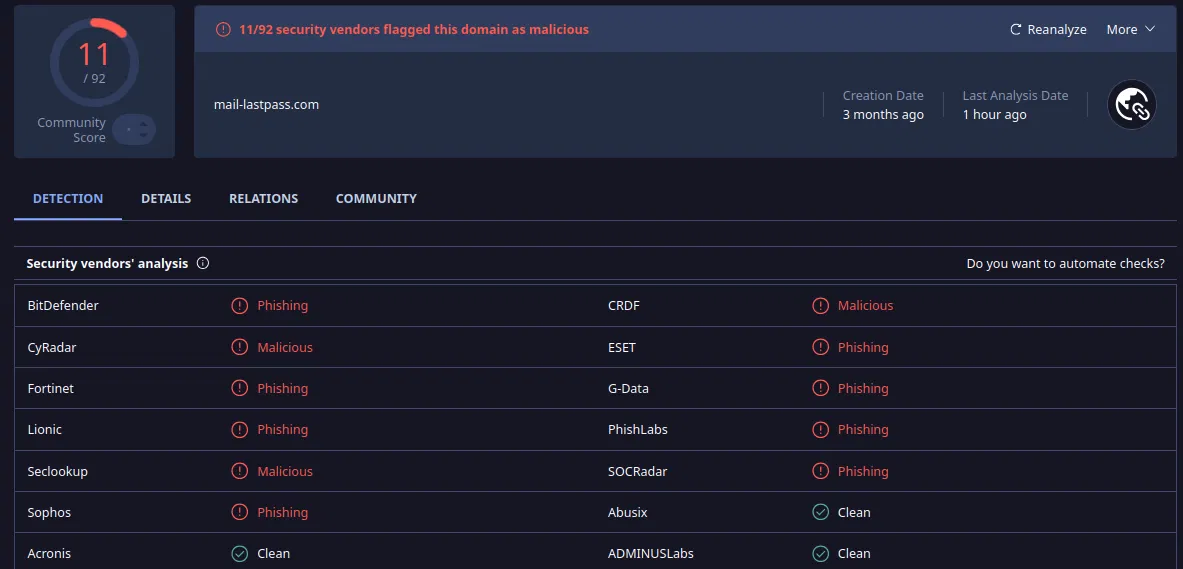1183x569 pixels.
Task: Click the mail-lastpass.com domain text
Action: 266,105
